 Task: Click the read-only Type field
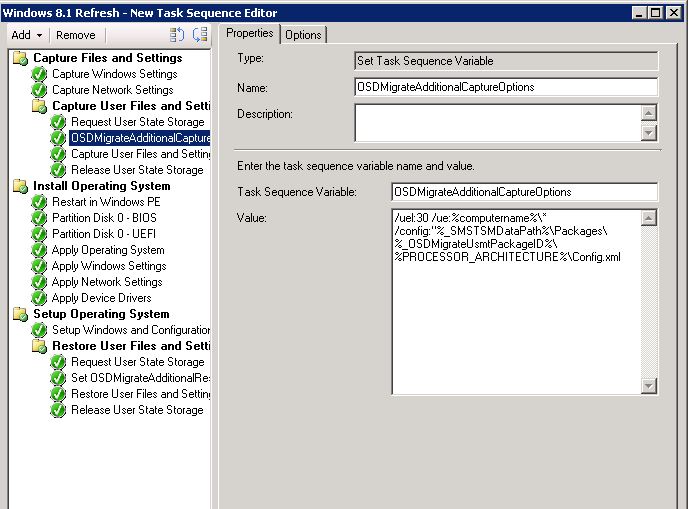click(x=506, y=61)
